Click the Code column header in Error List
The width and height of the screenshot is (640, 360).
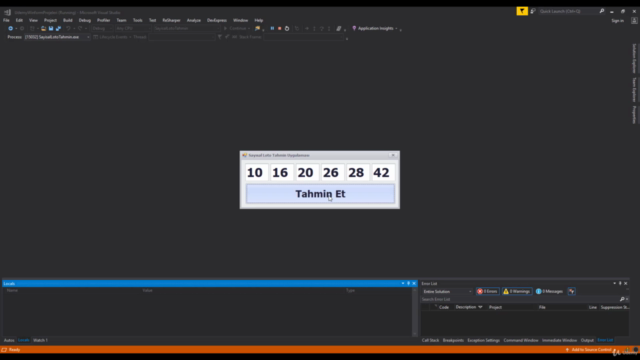(x=444, y=307)
